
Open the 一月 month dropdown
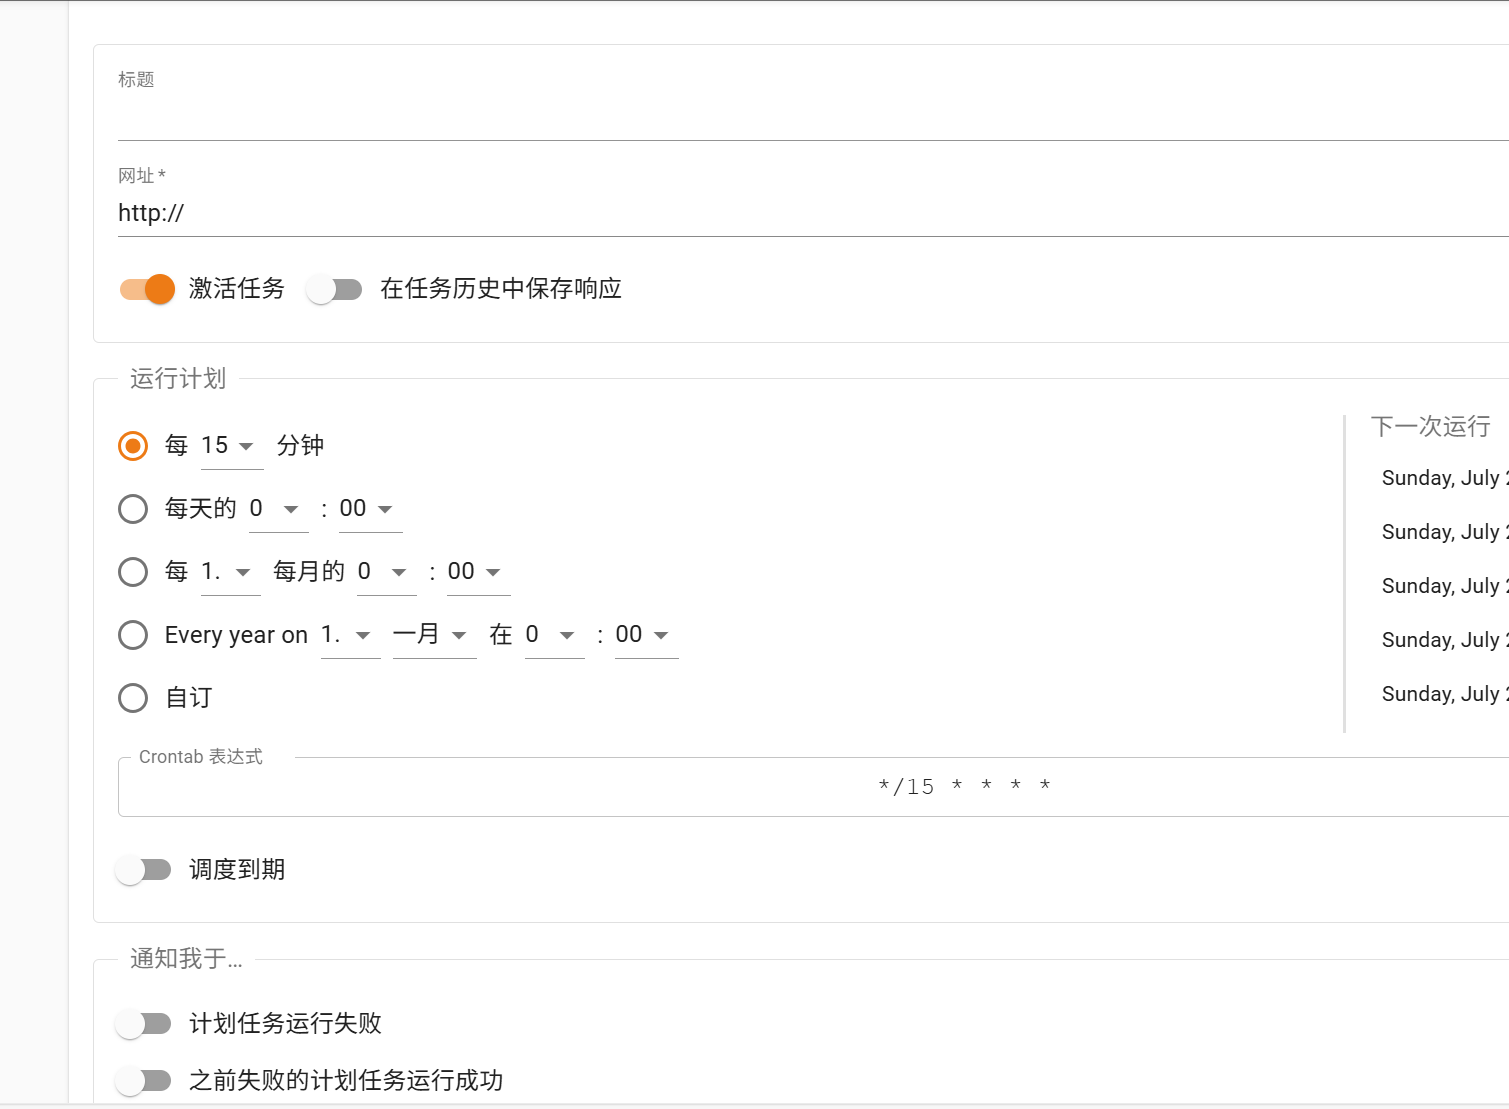(433, 635)
